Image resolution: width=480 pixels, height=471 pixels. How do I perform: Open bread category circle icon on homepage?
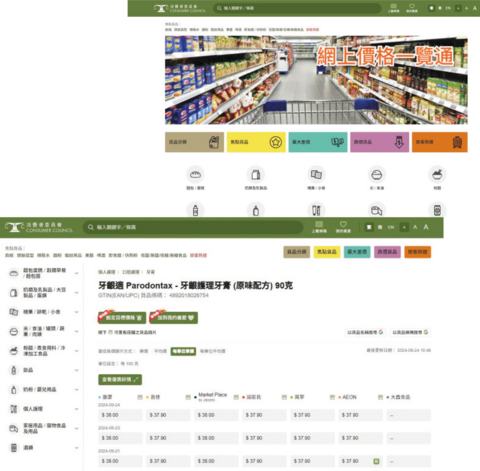coord(195,174)
